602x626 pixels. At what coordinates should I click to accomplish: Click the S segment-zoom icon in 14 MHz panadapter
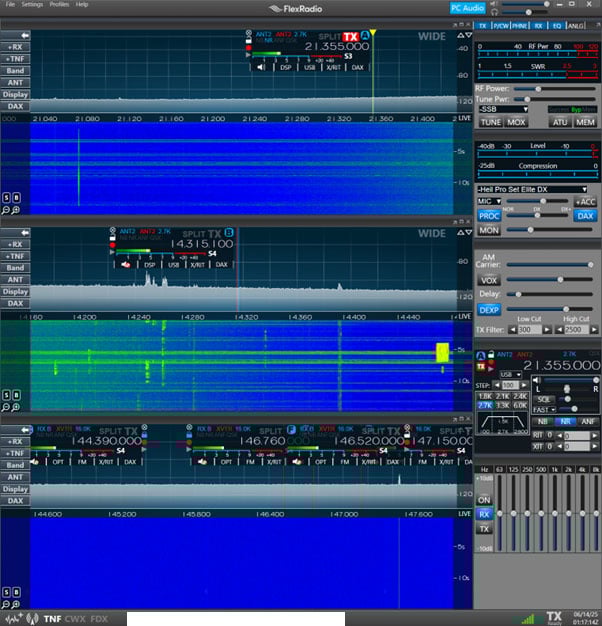coord(6,395)
